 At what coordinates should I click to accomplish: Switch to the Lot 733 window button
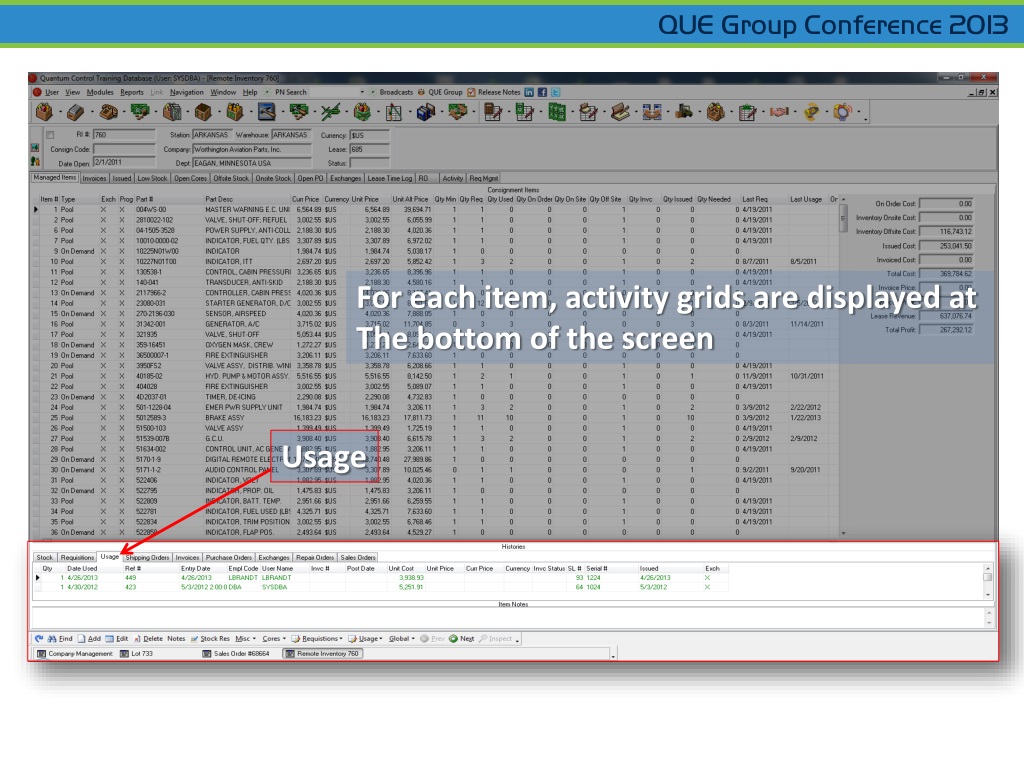click(136, 654)
